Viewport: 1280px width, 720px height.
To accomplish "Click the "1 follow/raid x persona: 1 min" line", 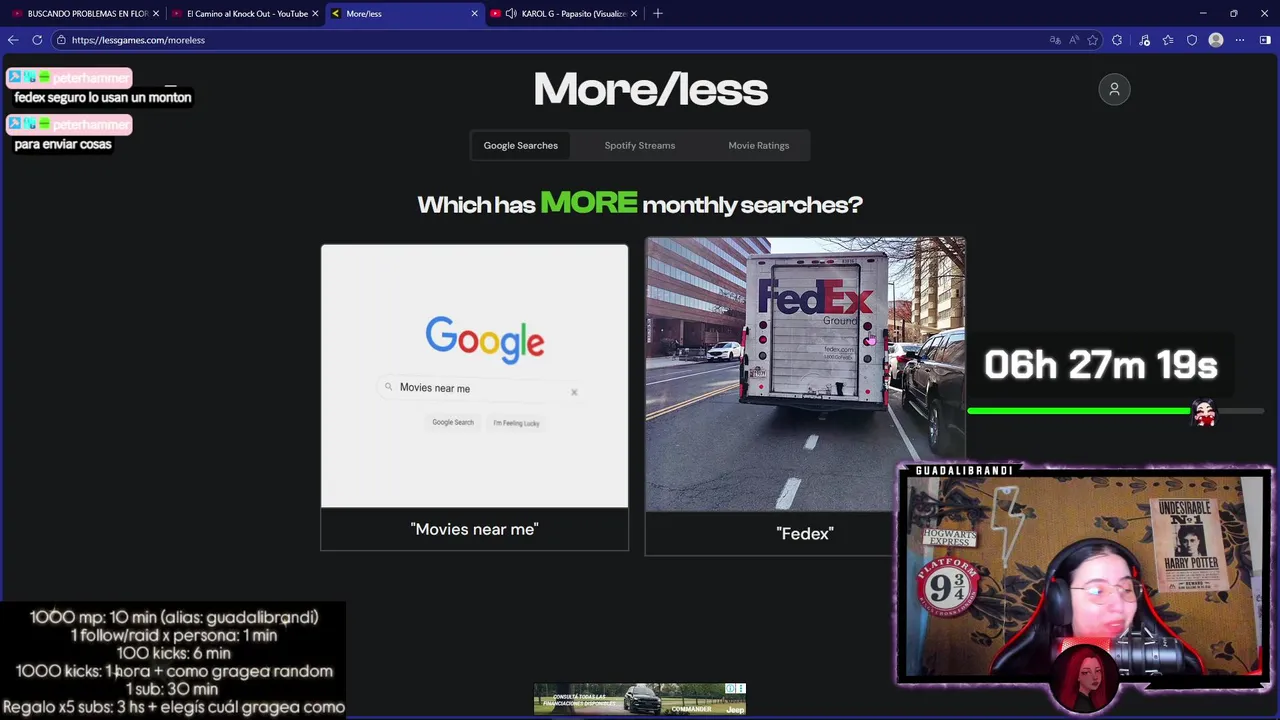I will click(174, 635).
